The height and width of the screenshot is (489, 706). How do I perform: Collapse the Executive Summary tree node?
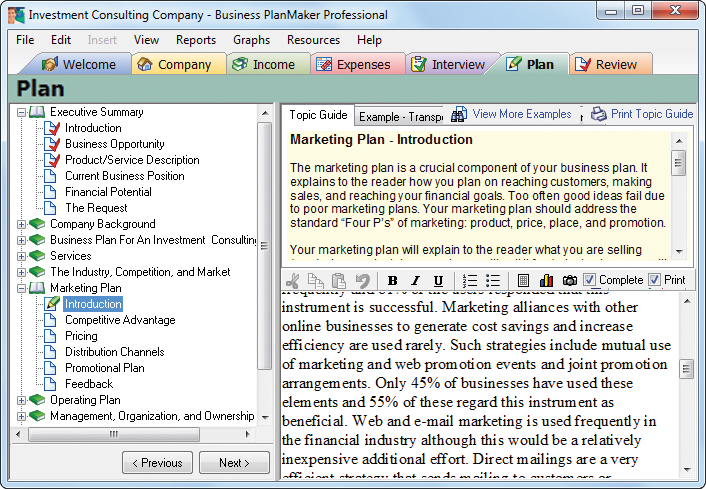point(22,112)
